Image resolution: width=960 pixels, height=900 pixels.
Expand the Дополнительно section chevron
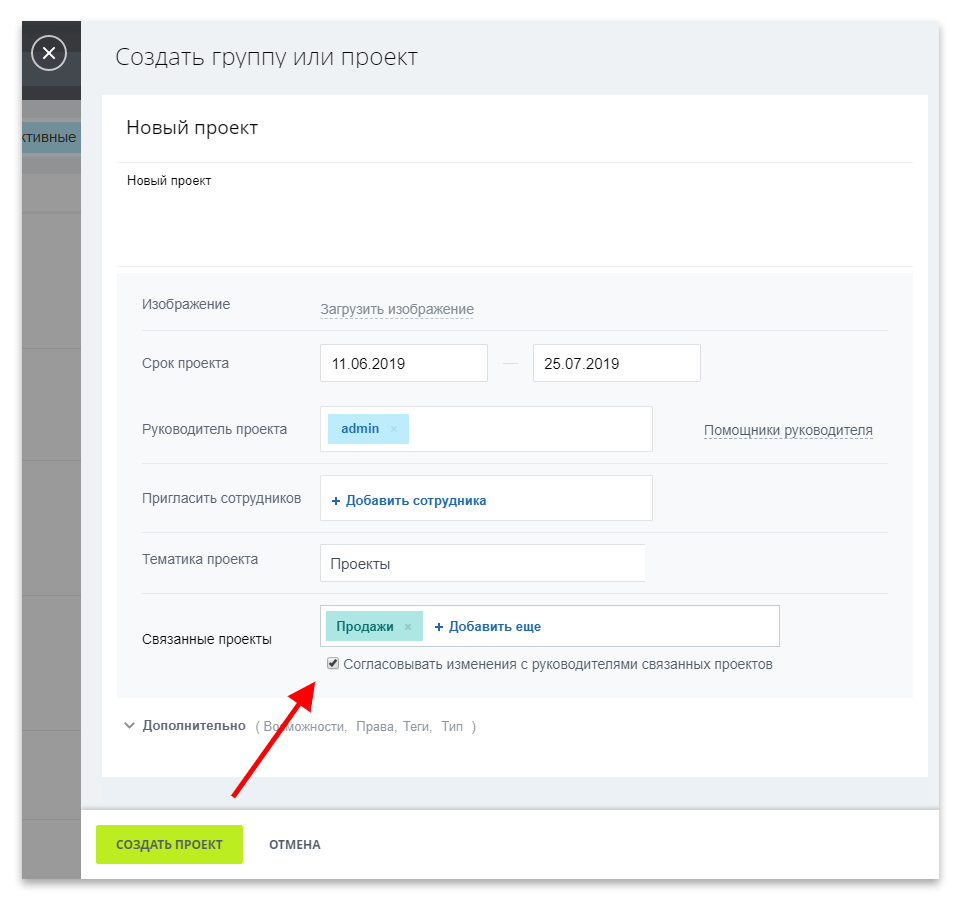[129, 726]
